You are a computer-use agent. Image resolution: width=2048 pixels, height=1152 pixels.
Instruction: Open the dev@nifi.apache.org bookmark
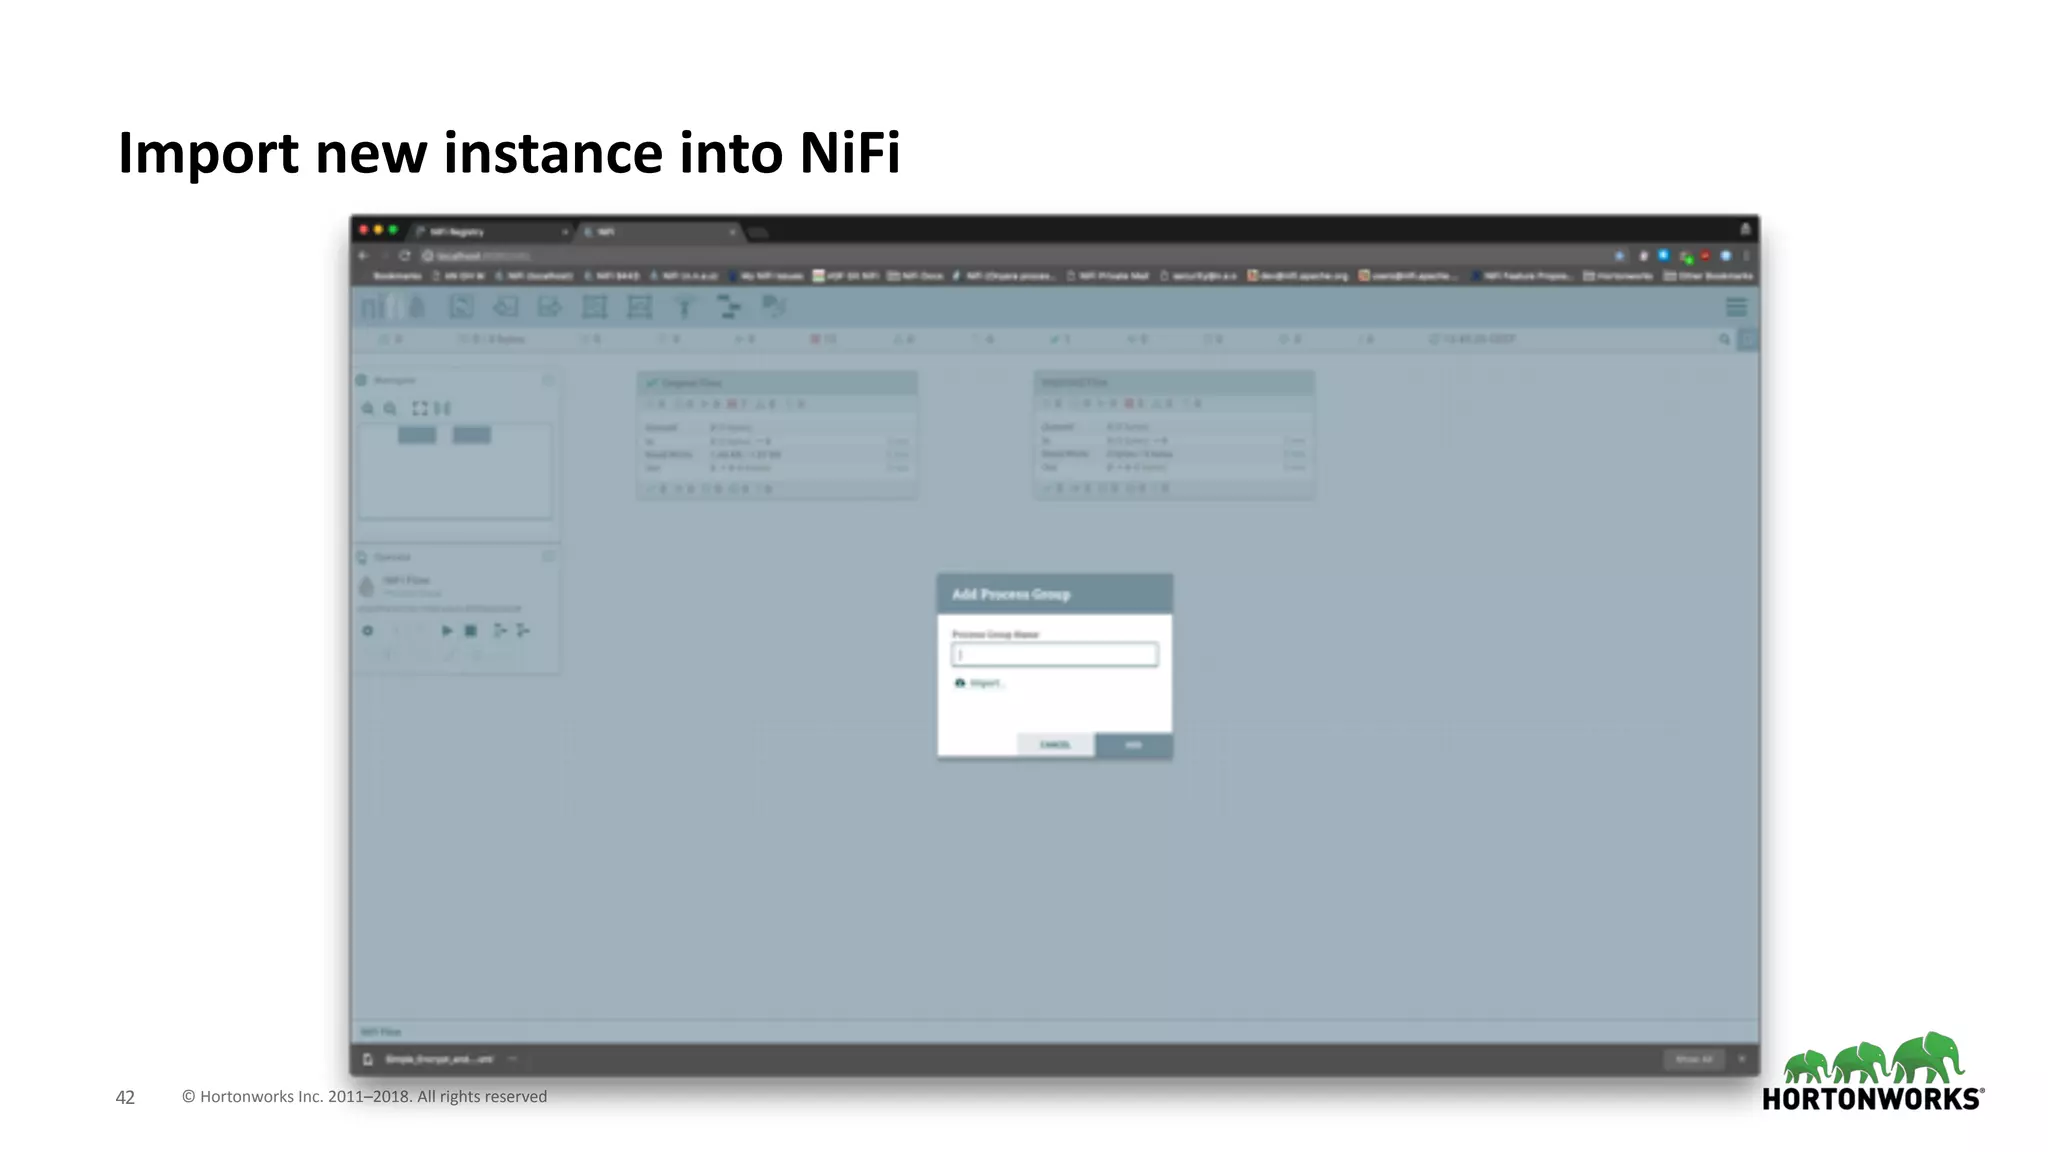1298,276
